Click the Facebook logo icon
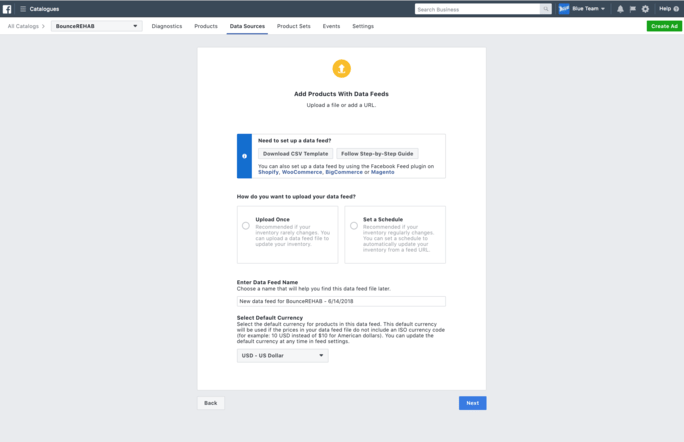 coord(7,9)
